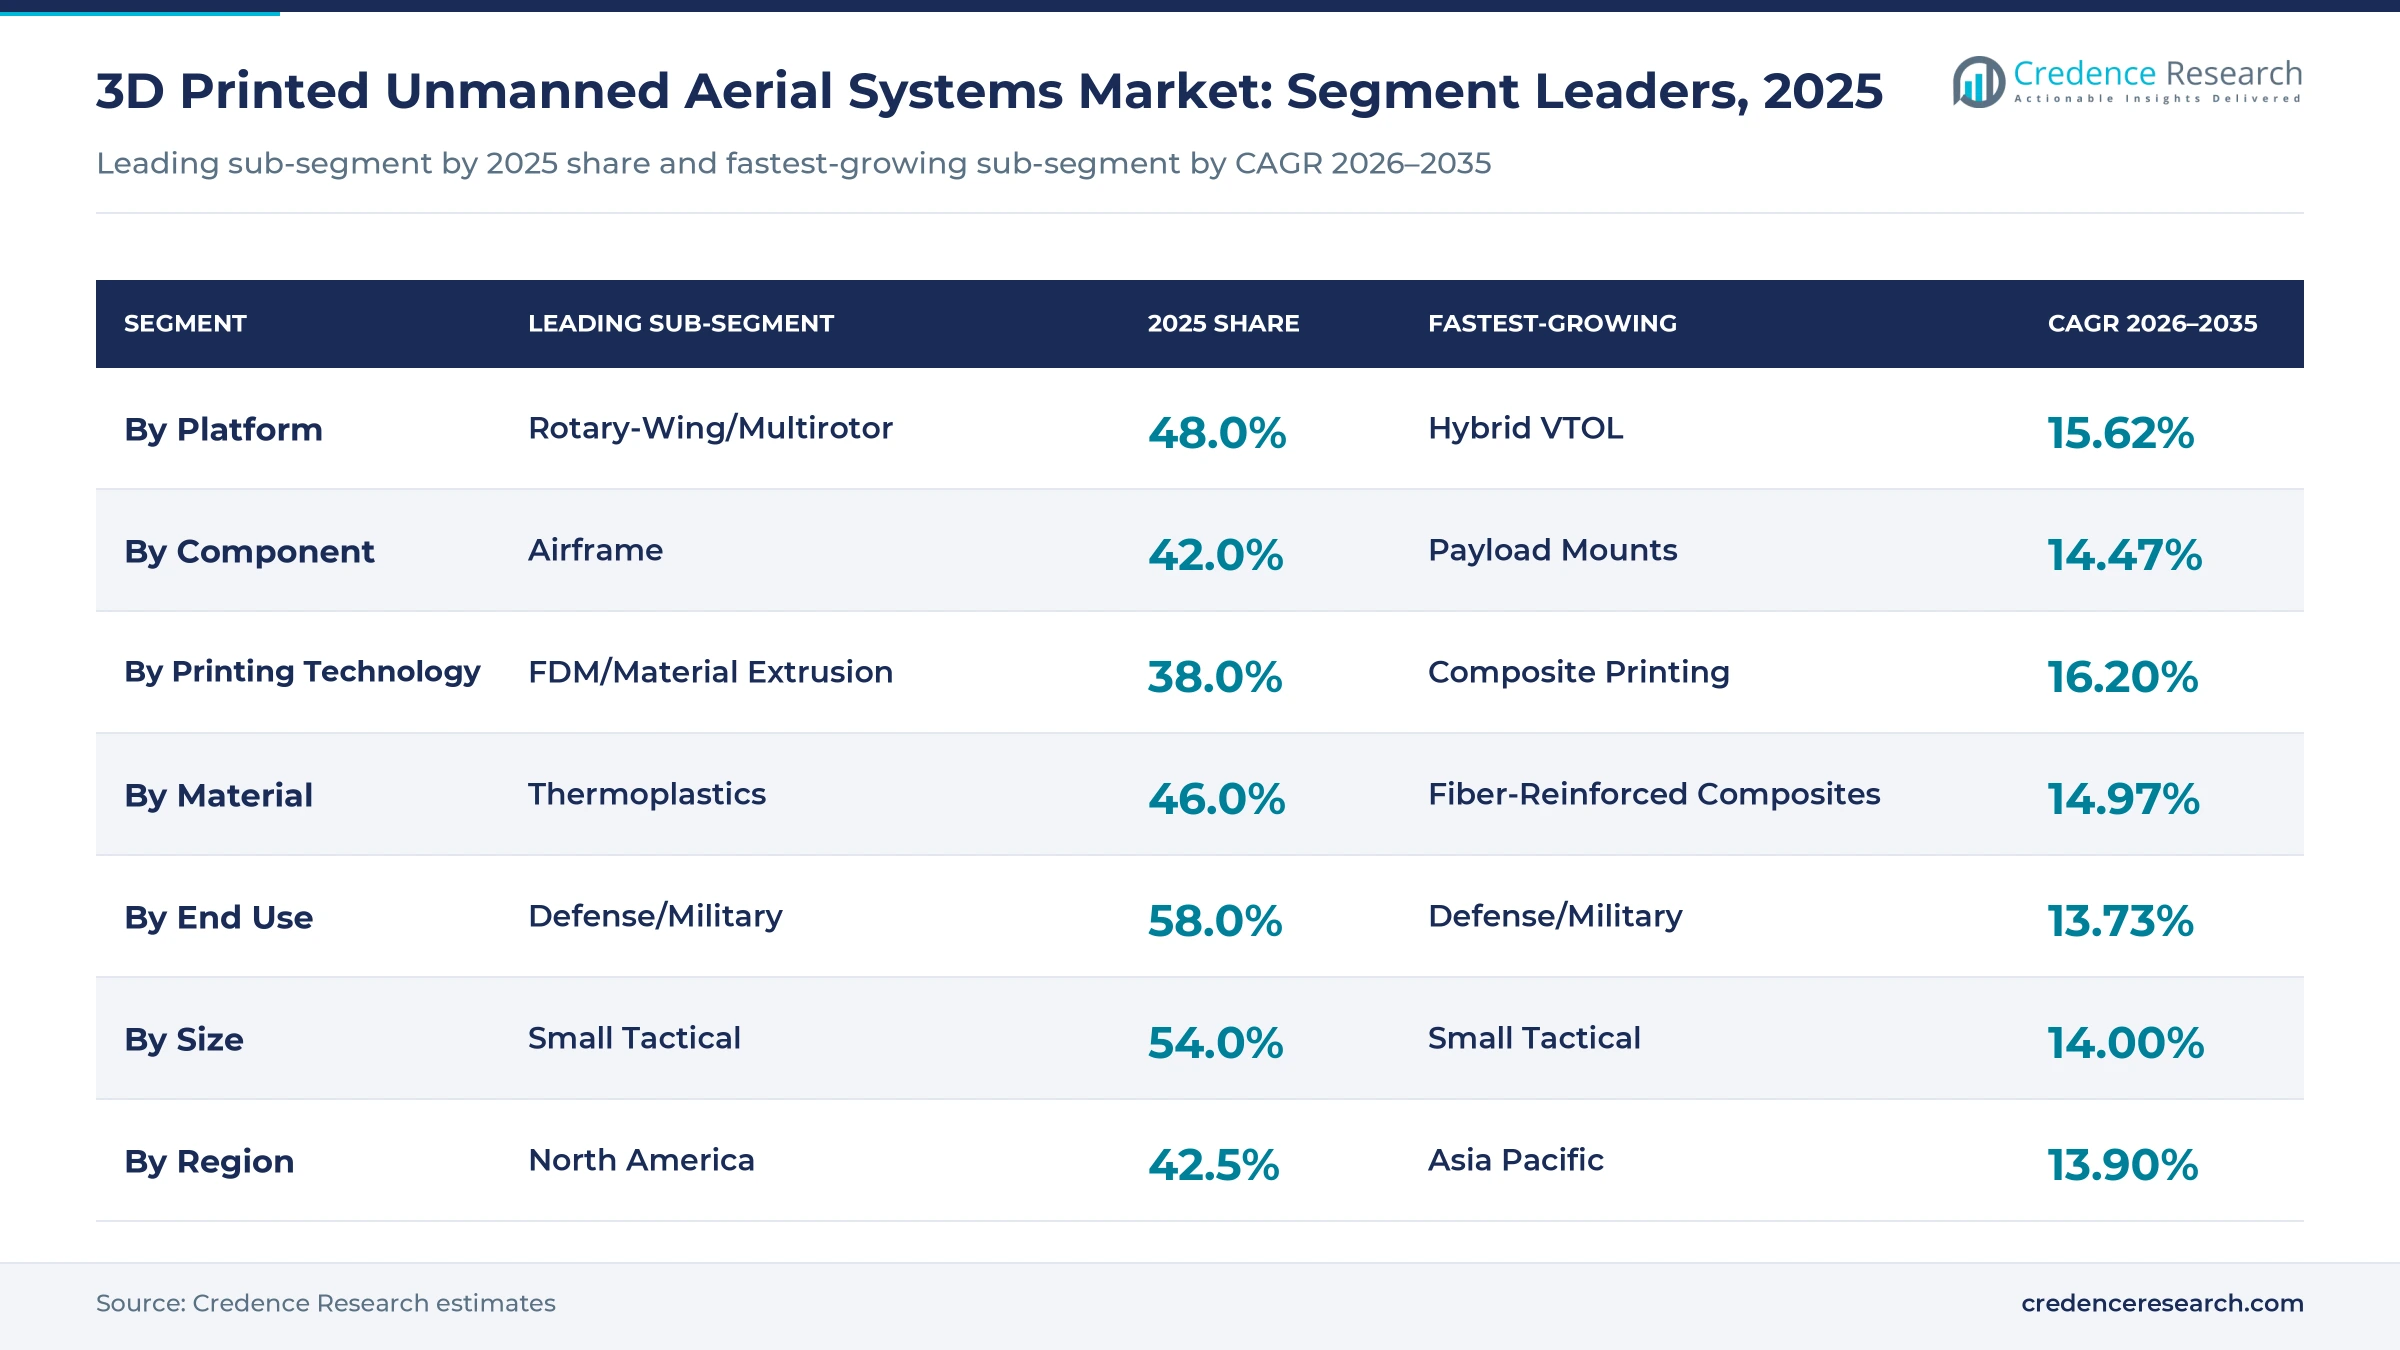Click the FDM/Material Extrusion cell
Screen dimensions: 2400x1350
pyautogui.click(x=710, y=672)
